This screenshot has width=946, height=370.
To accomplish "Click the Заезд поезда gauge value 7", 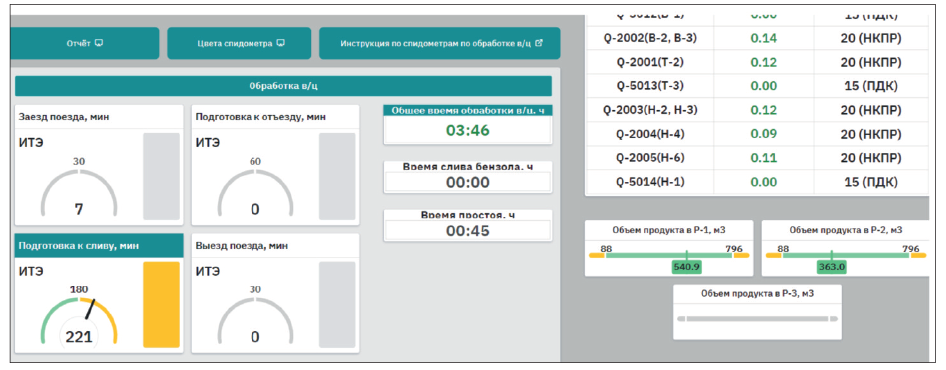I will (79, 209).
